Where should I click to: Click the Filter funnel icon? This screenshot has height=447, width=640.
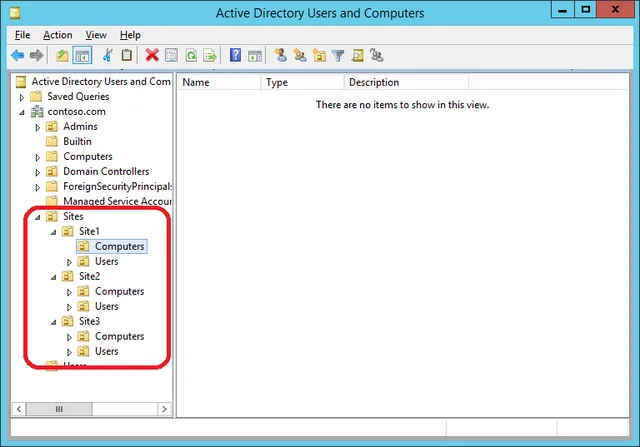pyautogui.click(x=338, y=56)
